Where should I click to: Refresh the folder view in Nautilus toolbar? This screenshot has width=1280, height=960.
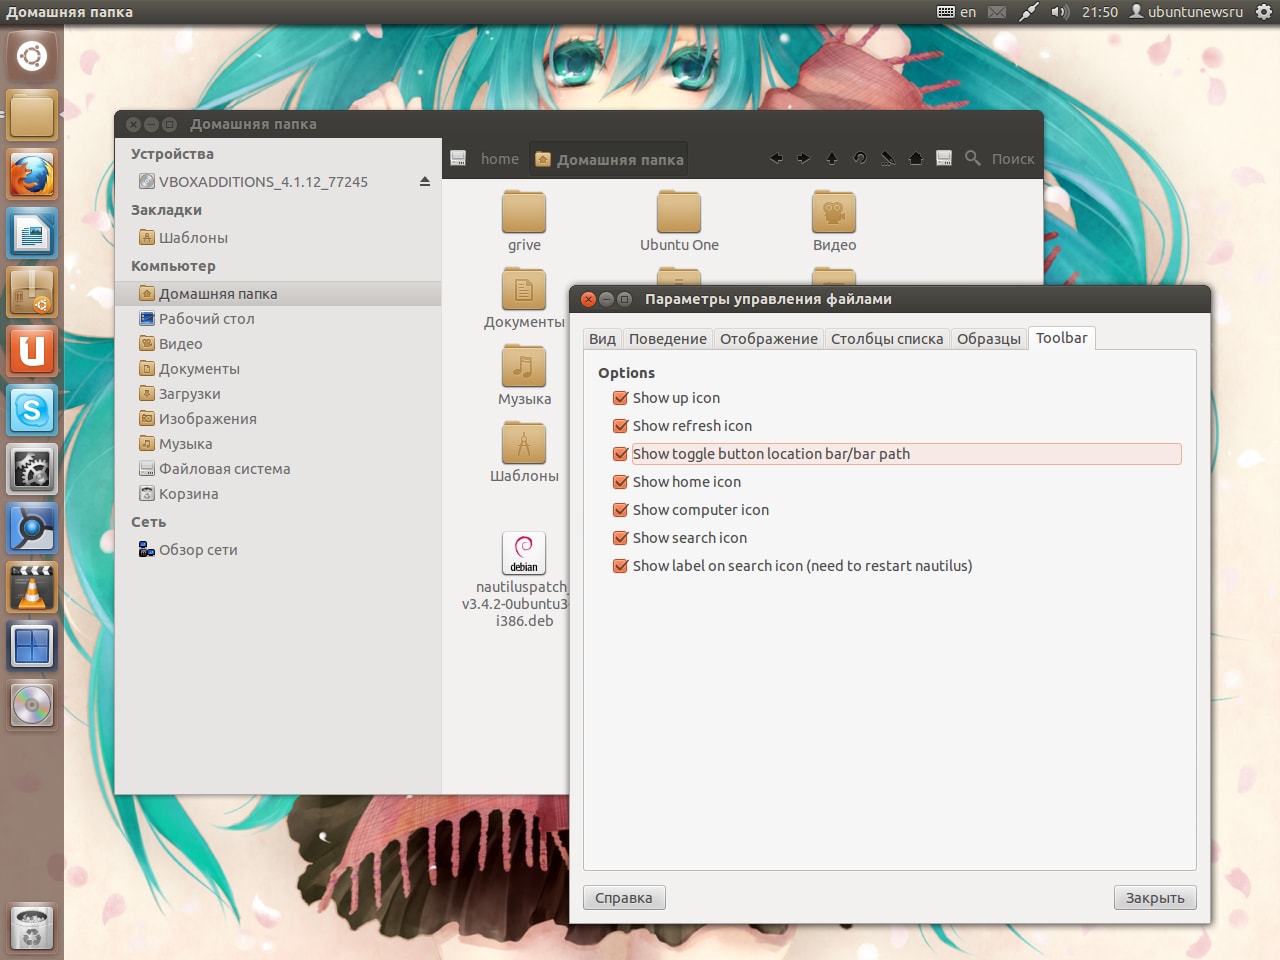860,158
